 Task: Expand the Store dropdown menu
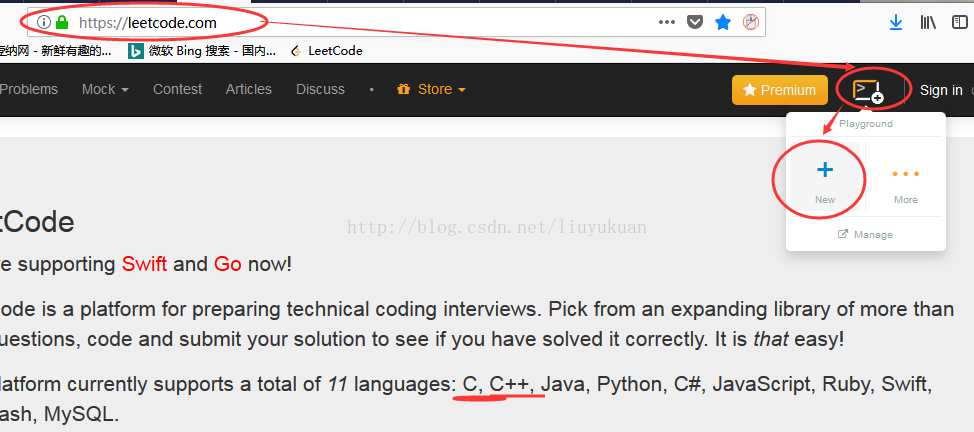pyautogui.click(x=432, y=90)
